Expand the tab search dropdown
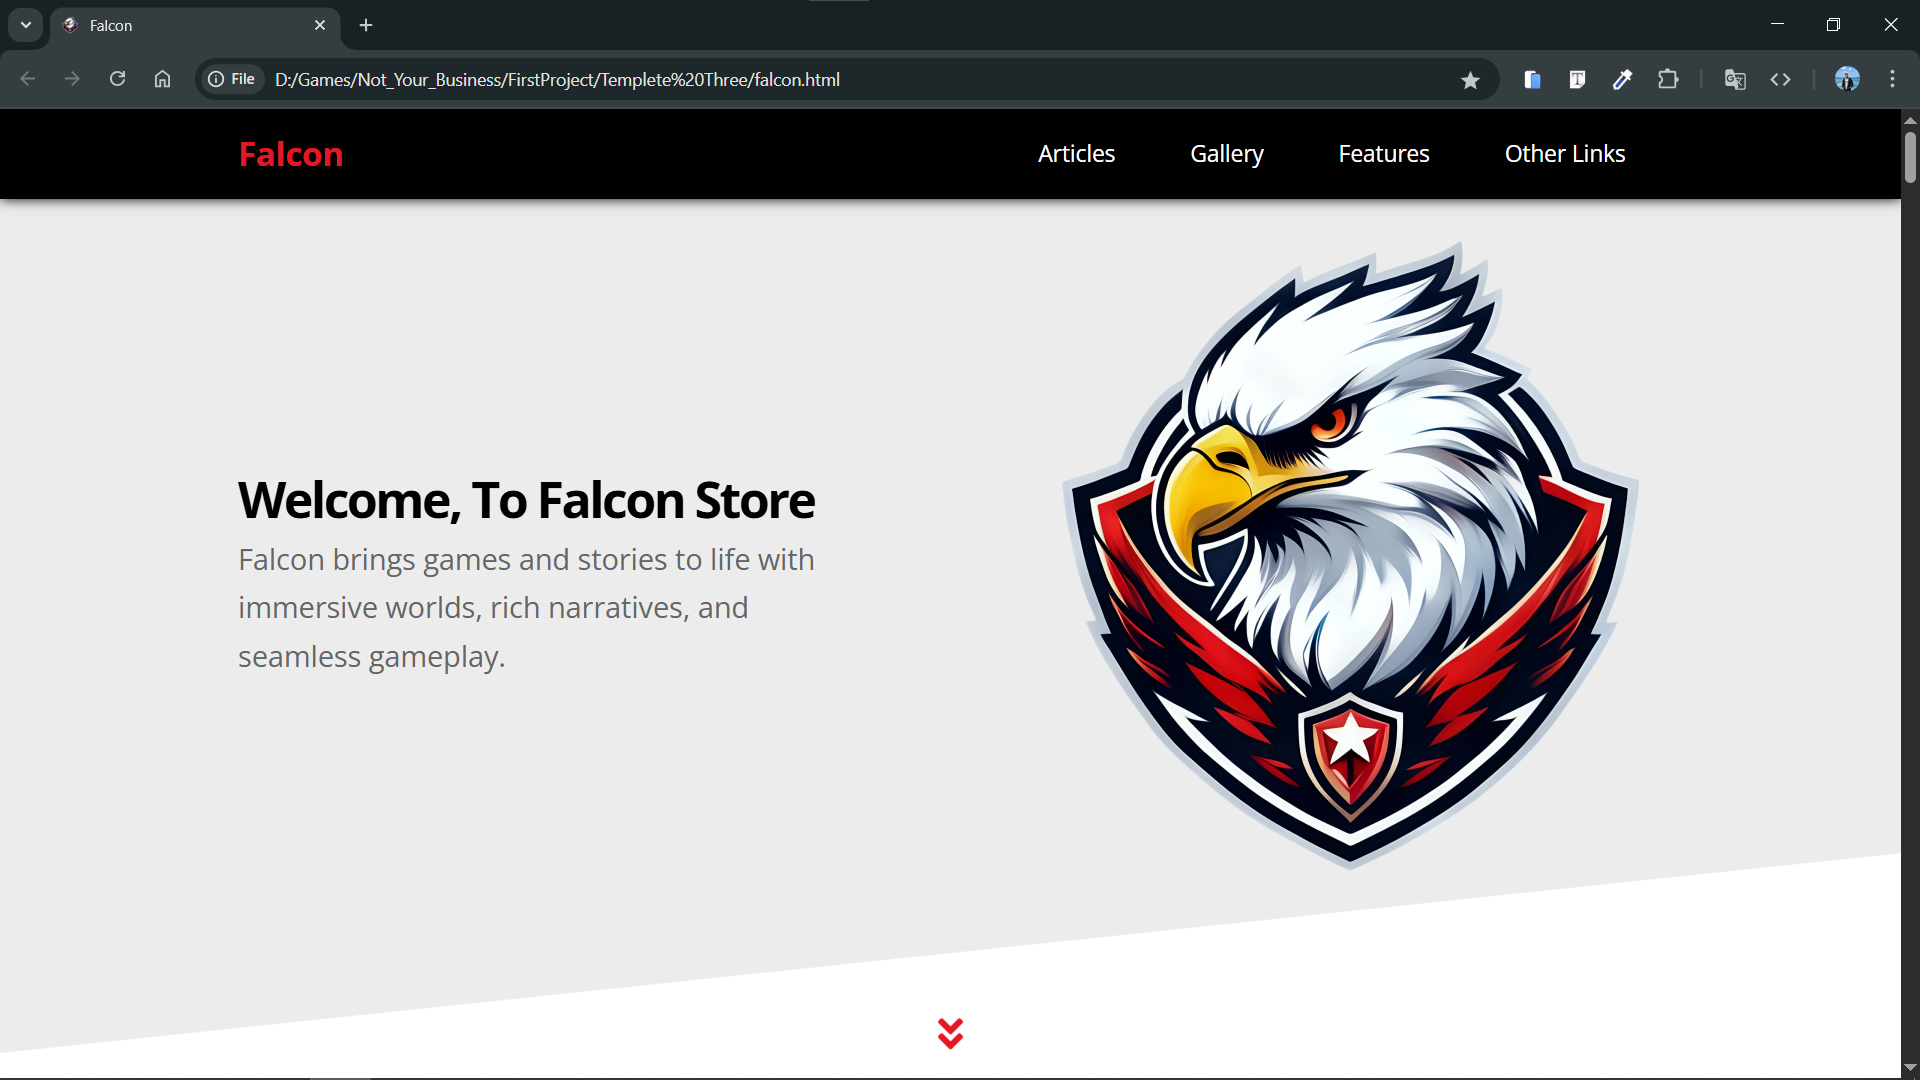The image size is (1920, 1080). (x=26, y=25)
